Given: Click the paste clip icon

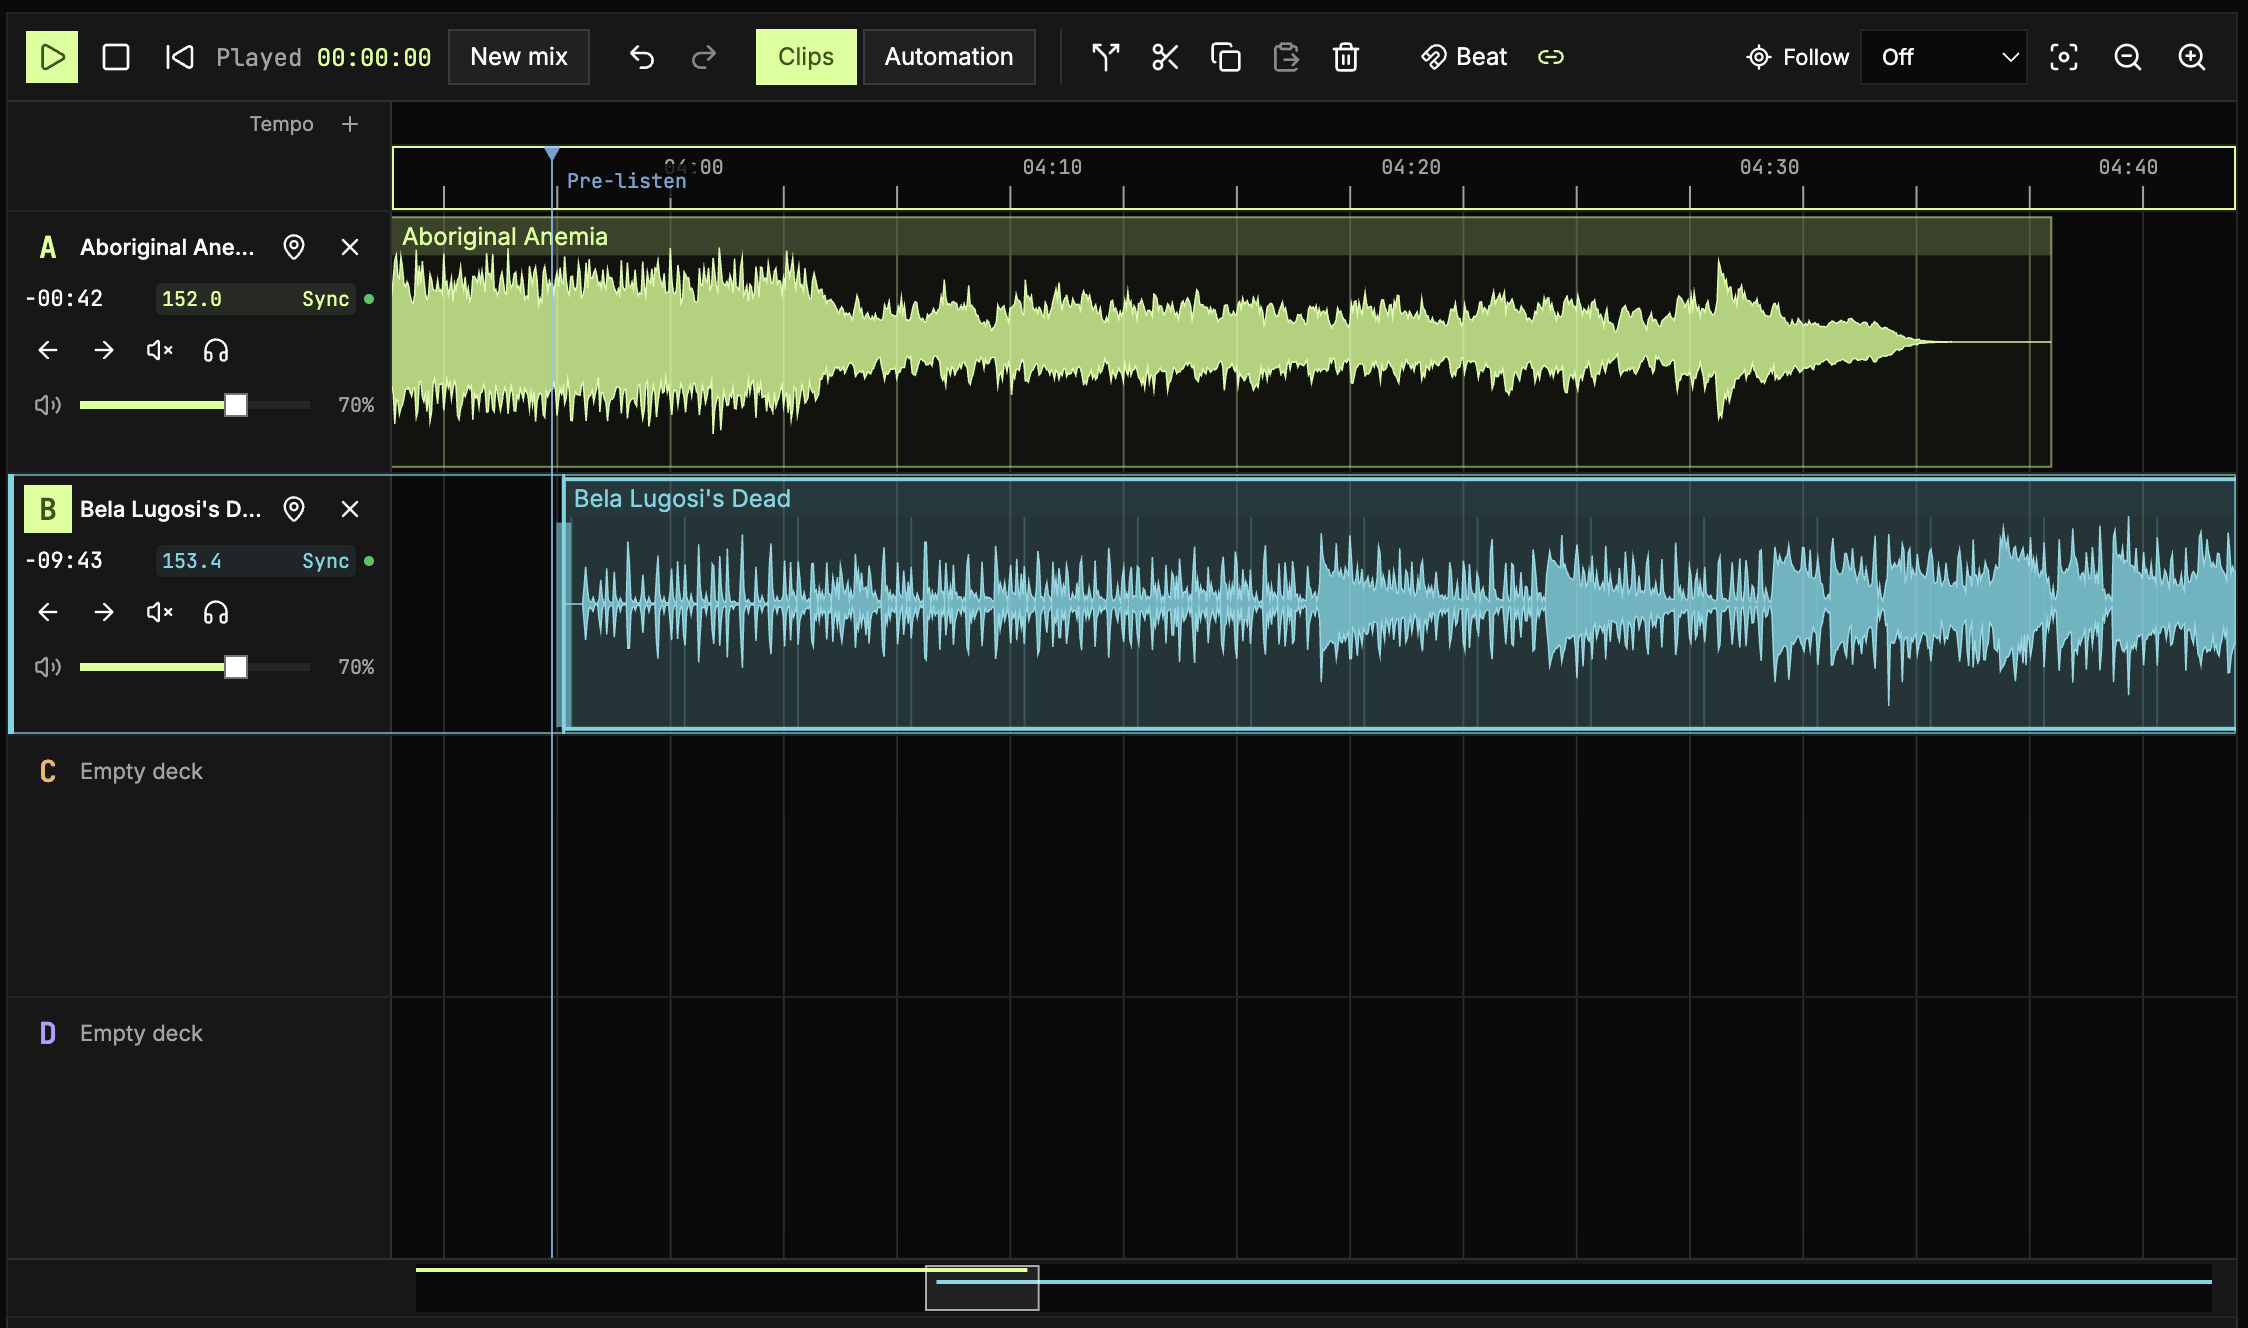Looking at the screenshot, I should click(x=1286, y=57).
